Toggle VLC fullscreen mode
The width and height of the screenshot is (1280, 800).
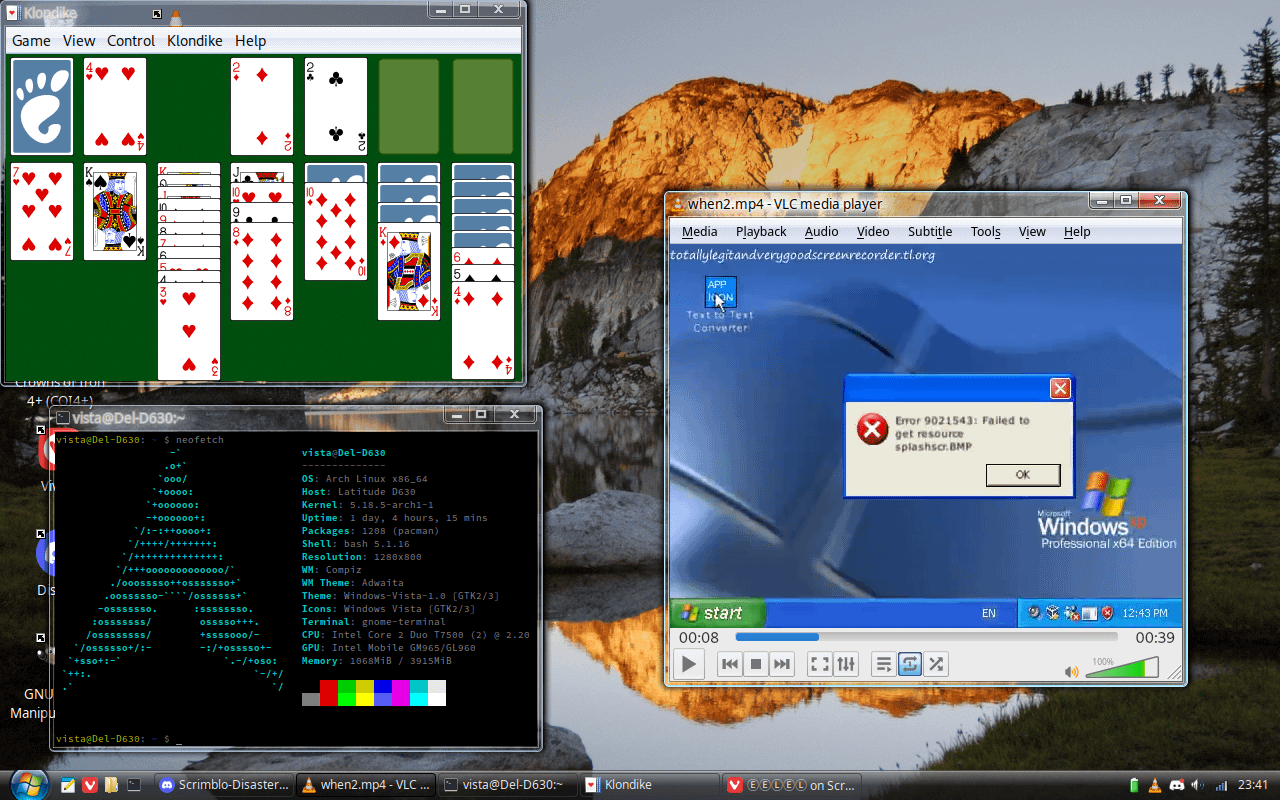coord(820,664)
